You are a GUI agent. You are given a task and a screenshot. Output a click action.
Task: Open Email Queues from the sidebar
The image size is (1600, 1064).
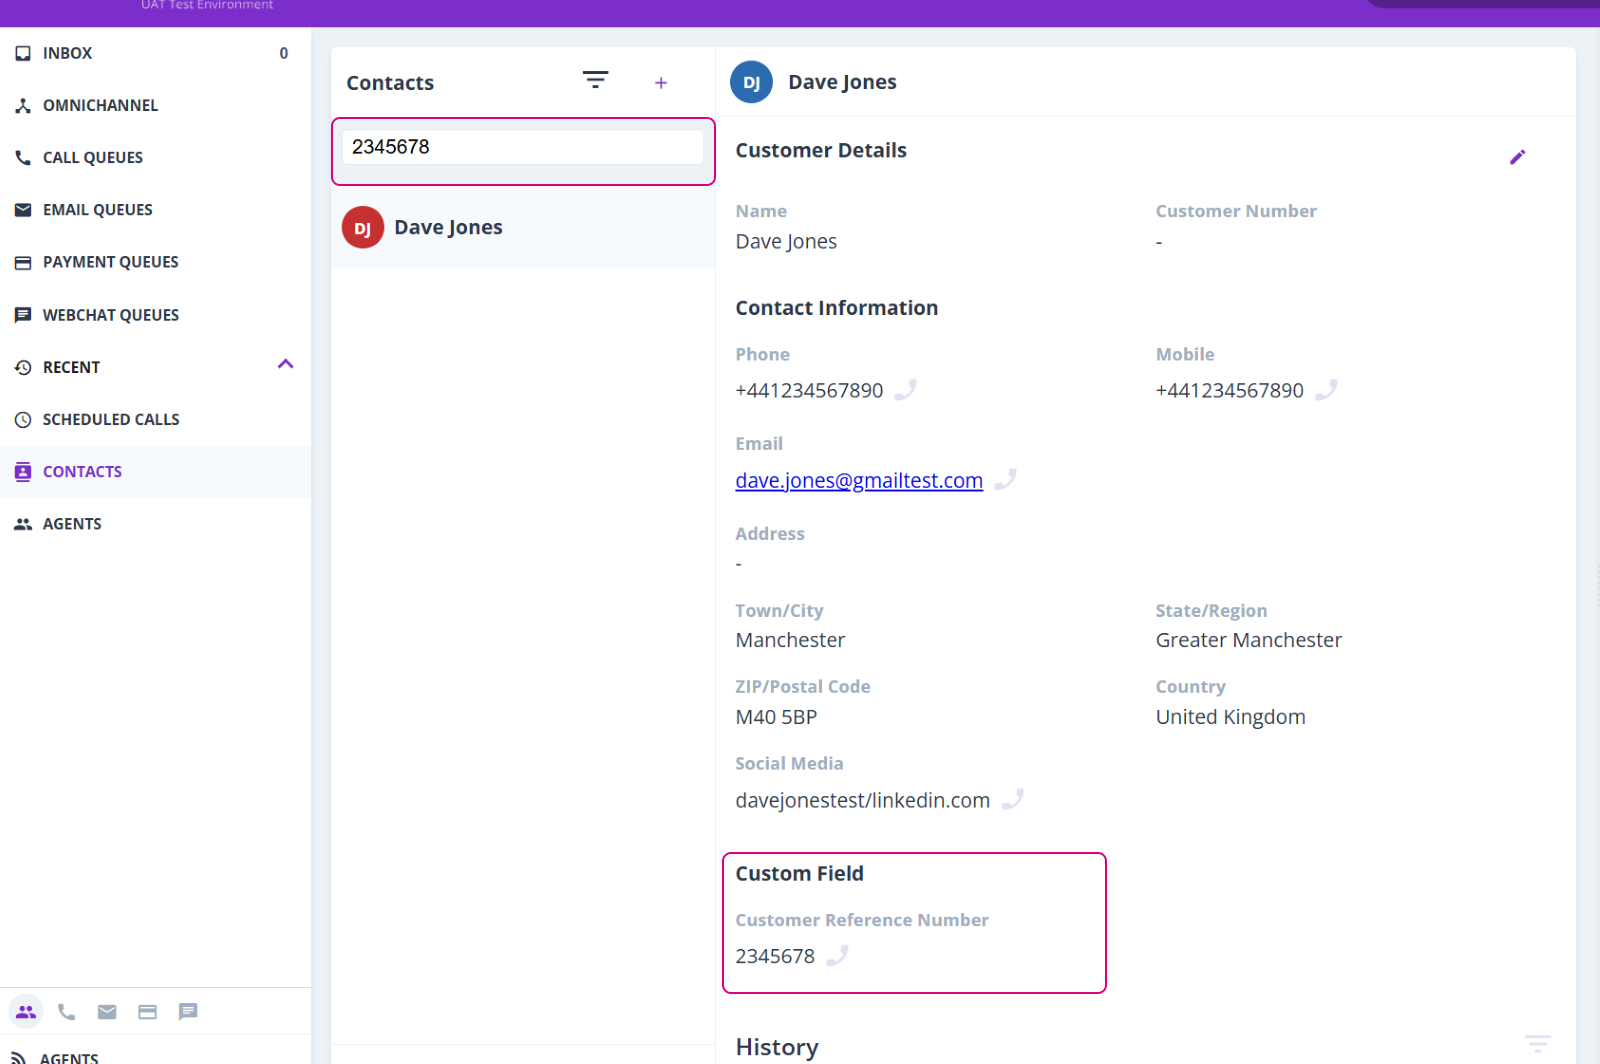(95, 209)
